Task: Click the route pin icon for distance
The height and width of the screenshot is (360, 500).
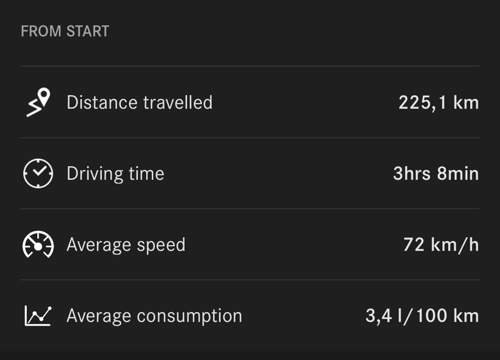Action: coord(38,102)
